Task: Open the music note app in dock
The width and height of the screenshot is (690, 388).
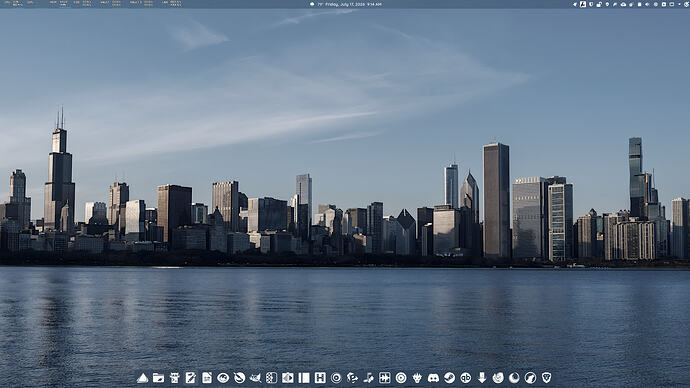Action: [x=368, y=377]
